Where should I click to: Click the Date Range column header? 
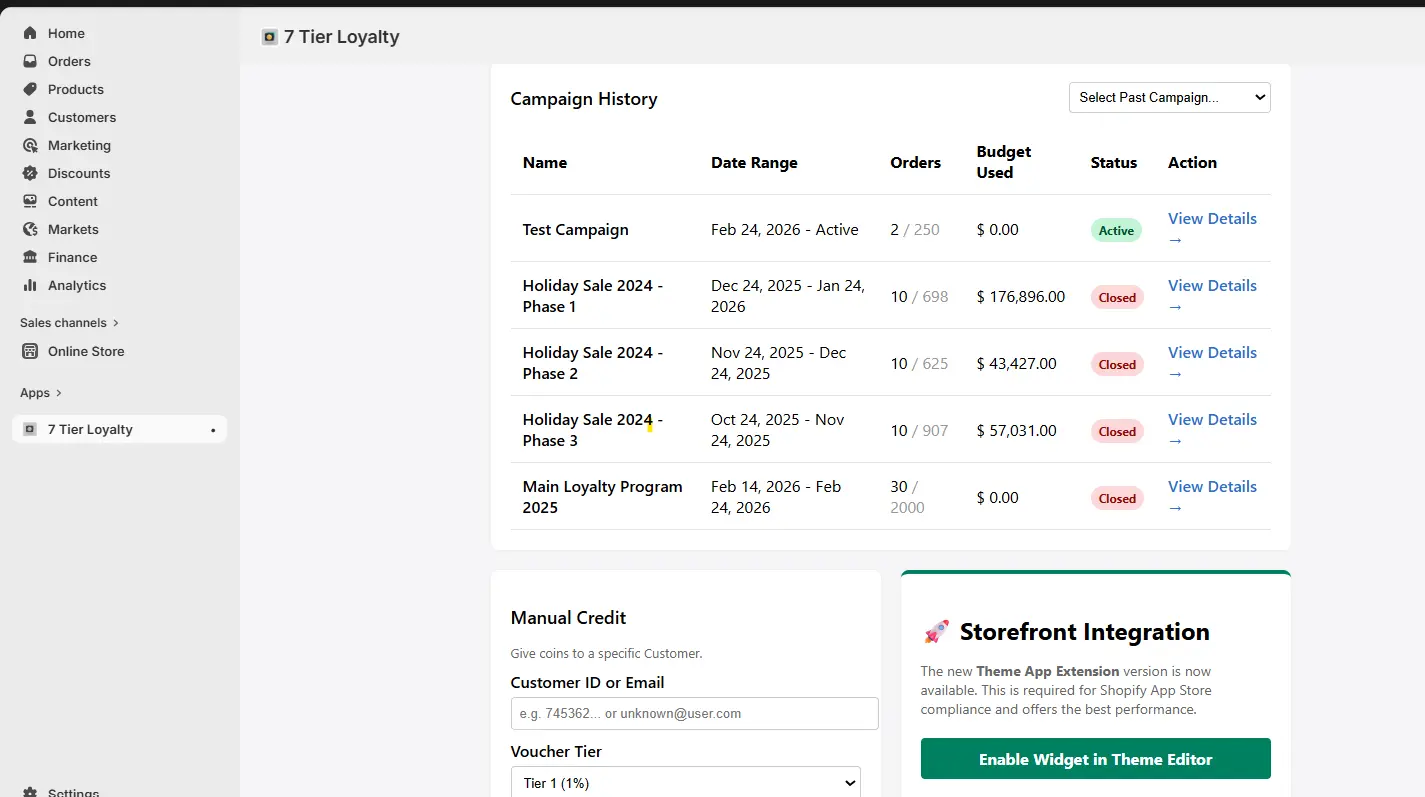click(754, 162)
